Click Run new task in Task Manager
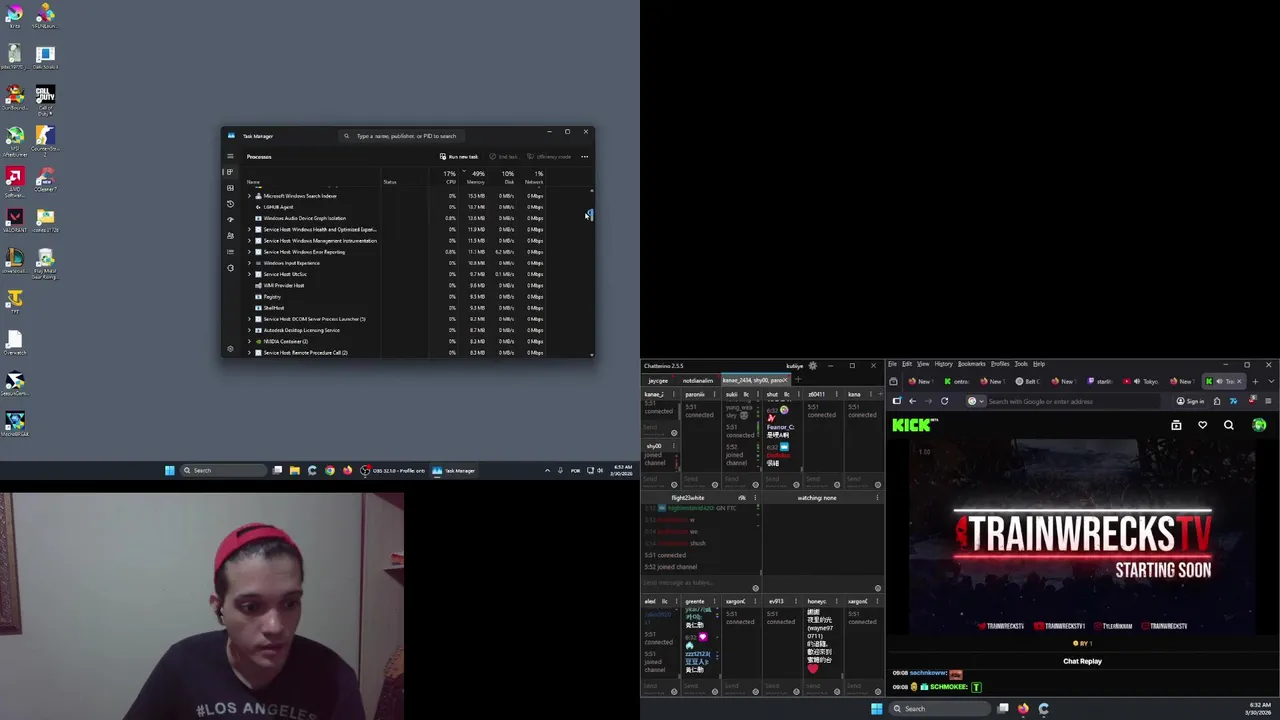 click(459, 157)
